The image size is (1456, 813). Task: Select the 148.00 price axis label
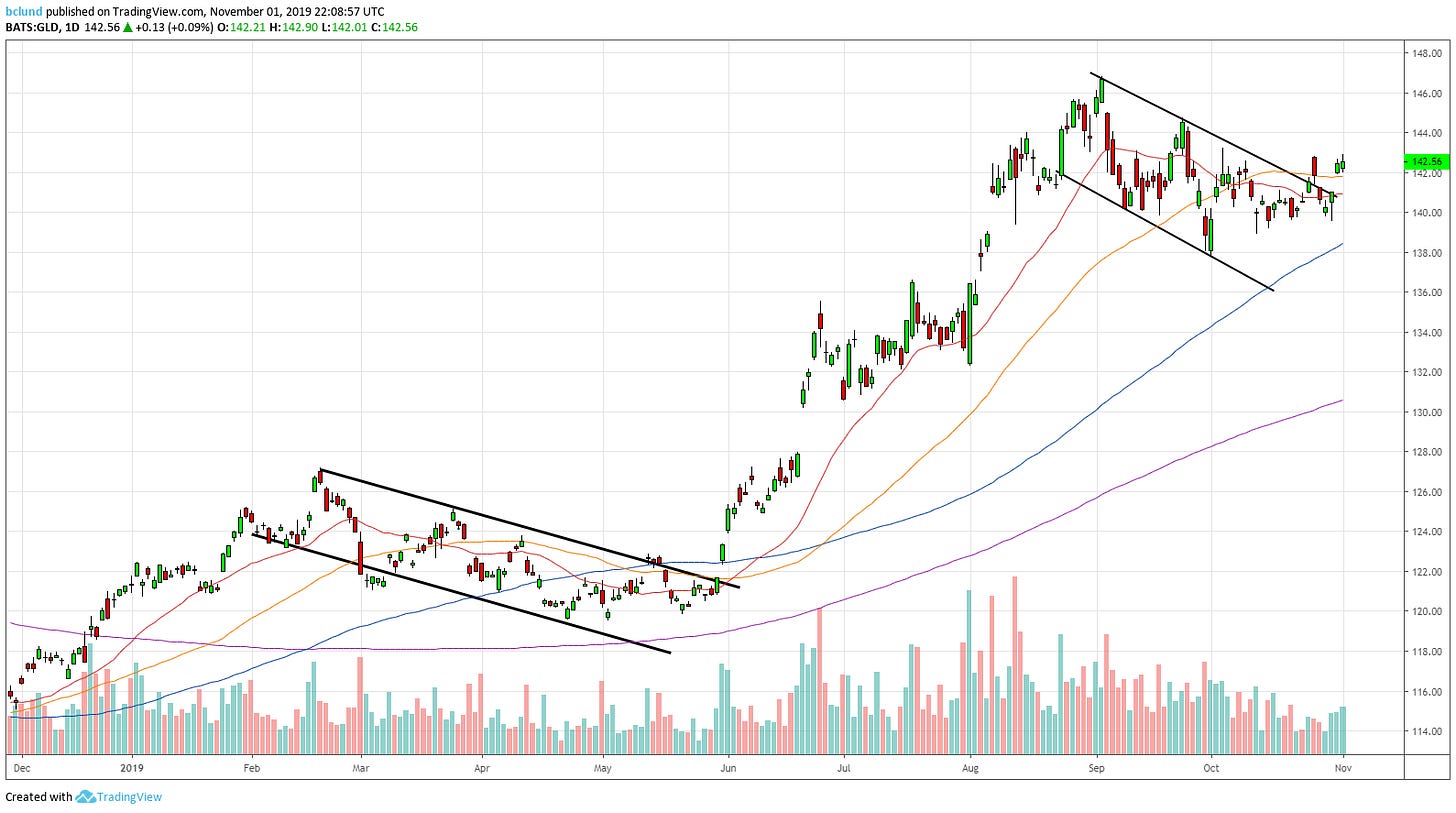(1426, 53)
